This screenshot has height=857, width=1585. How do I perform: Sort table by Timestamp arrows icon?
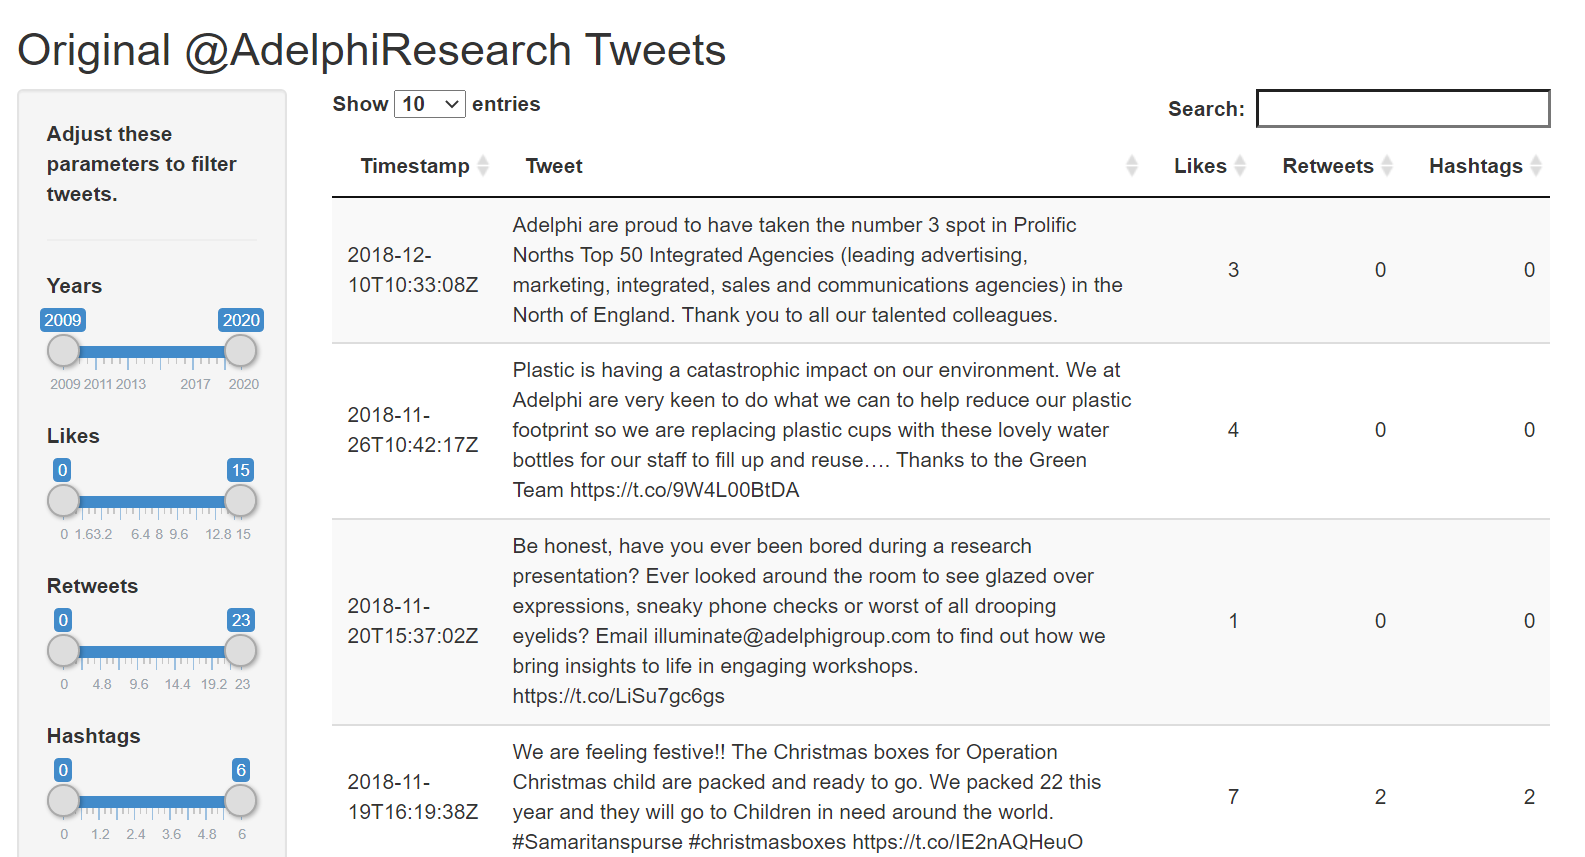click(x=483, y=166)
